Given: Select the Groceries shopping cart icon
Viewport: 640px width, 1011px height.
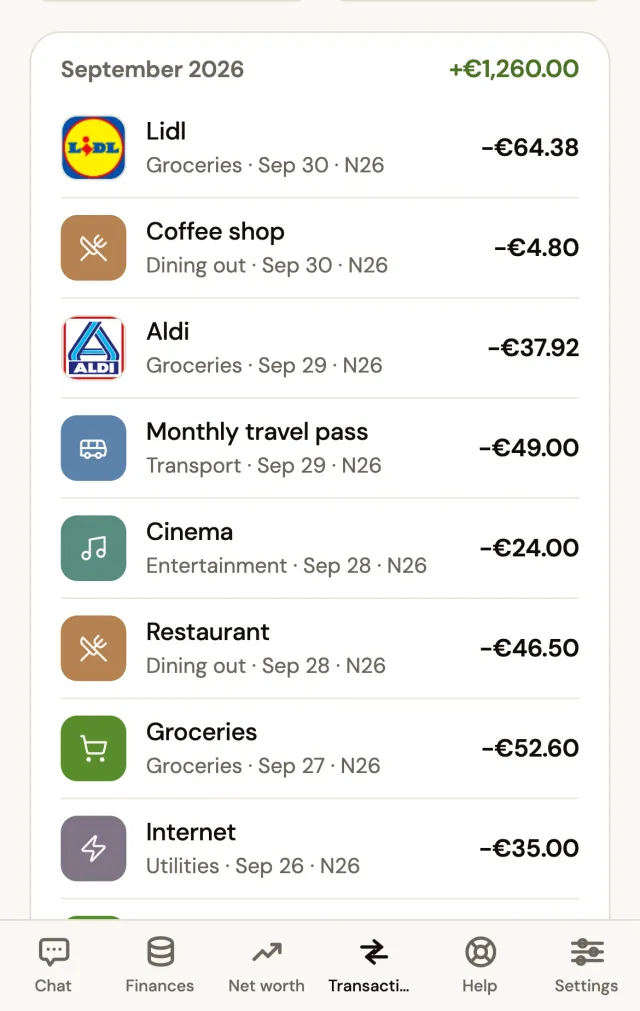Looking at the screenshot, I should coord(93,748).
